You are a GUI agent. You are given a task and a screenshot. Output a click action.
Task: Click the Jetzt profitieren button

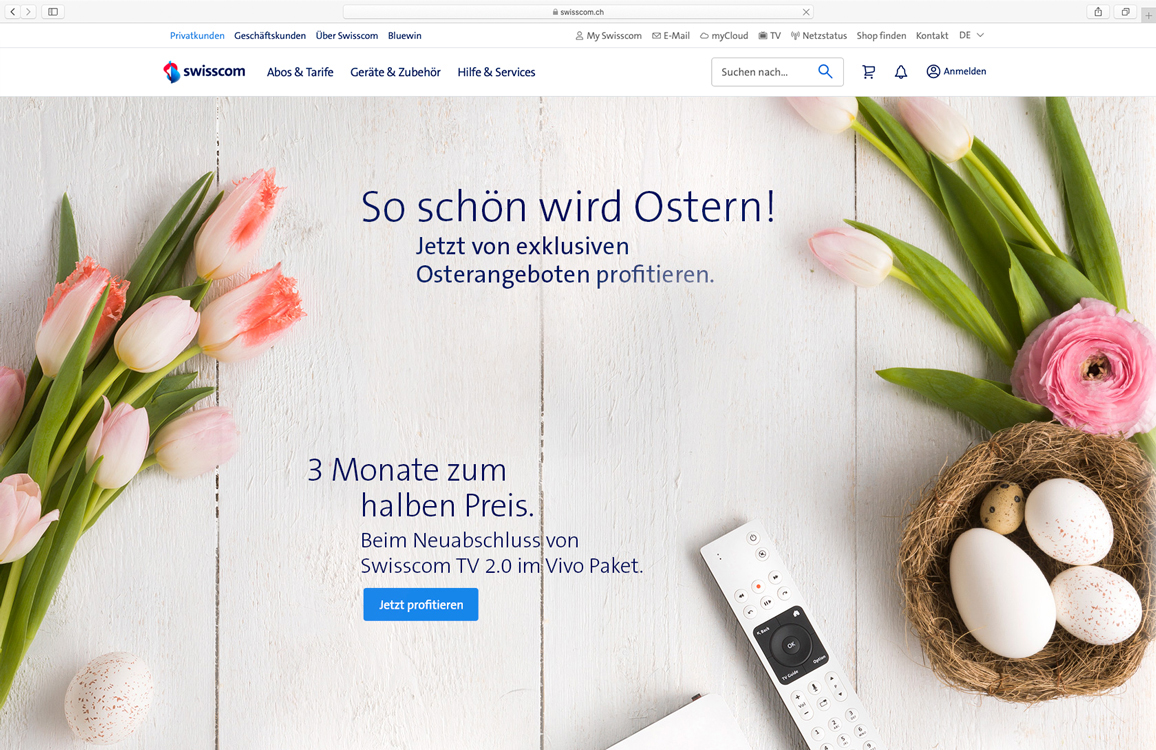421,605
